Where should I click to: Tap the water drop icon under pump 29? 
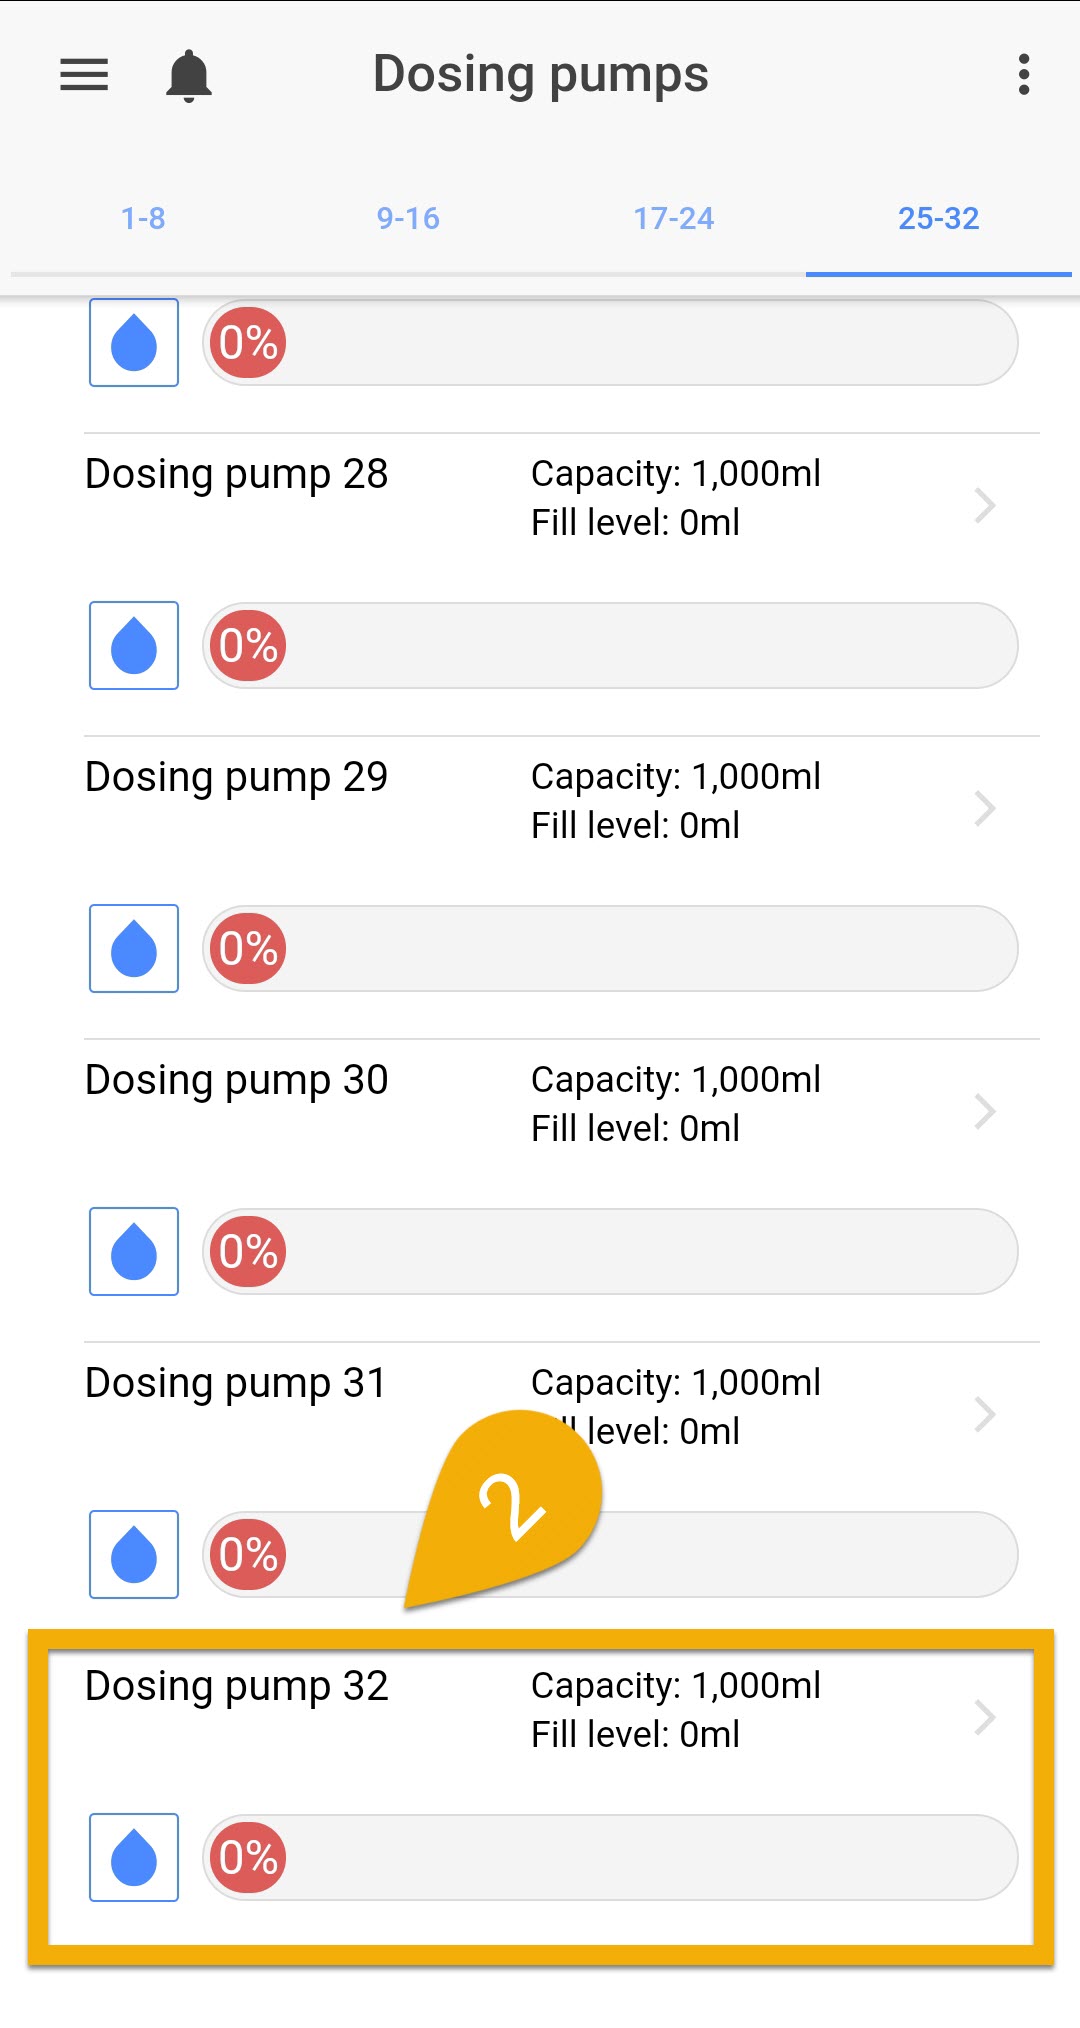tap(134, 948)
